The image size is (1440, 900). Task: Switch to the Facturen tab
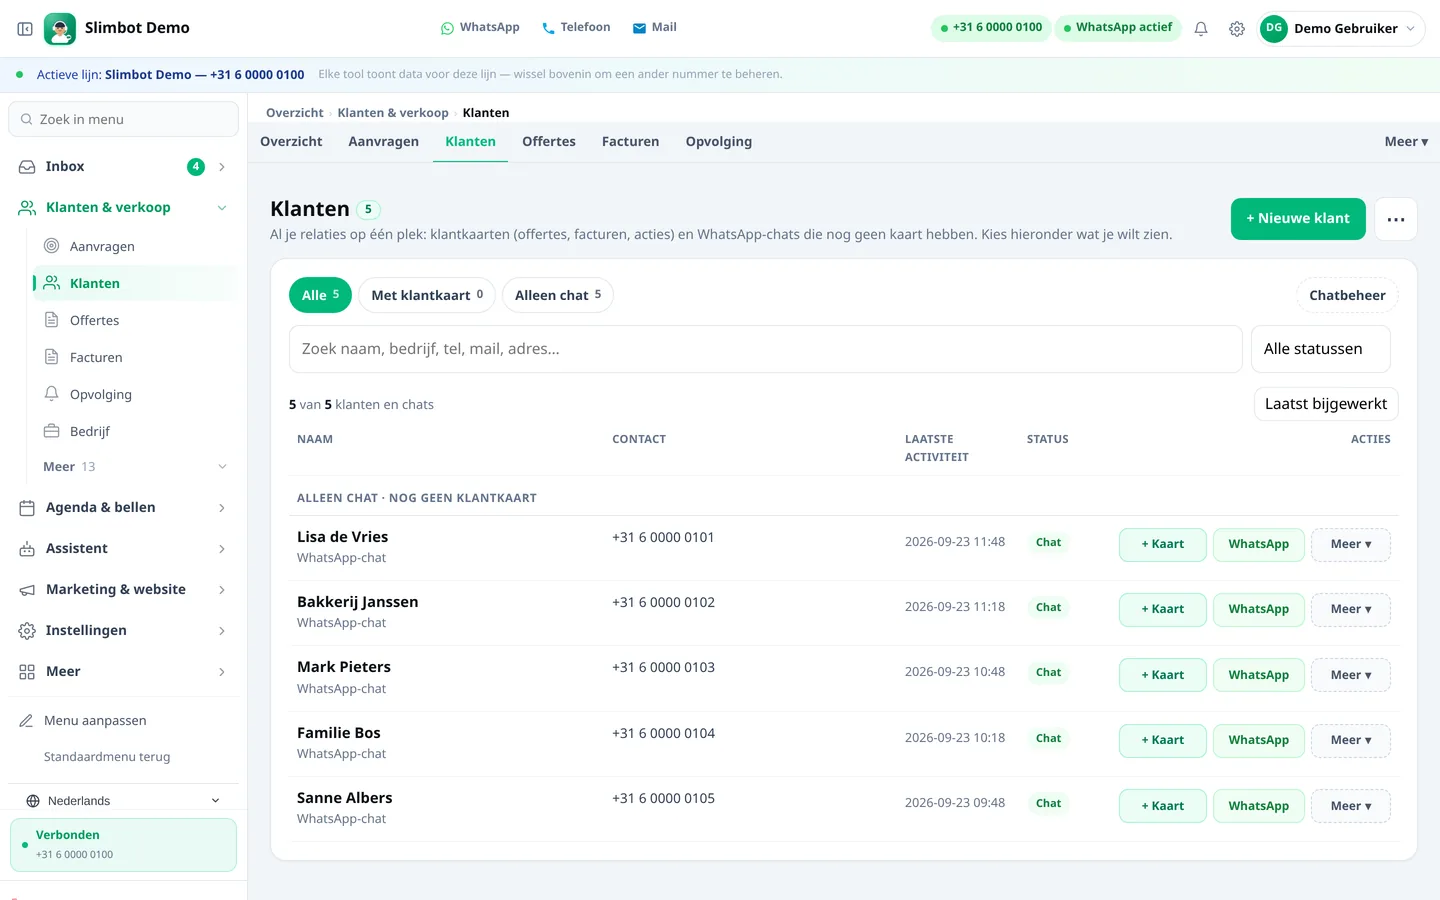[x=630, y=142]
